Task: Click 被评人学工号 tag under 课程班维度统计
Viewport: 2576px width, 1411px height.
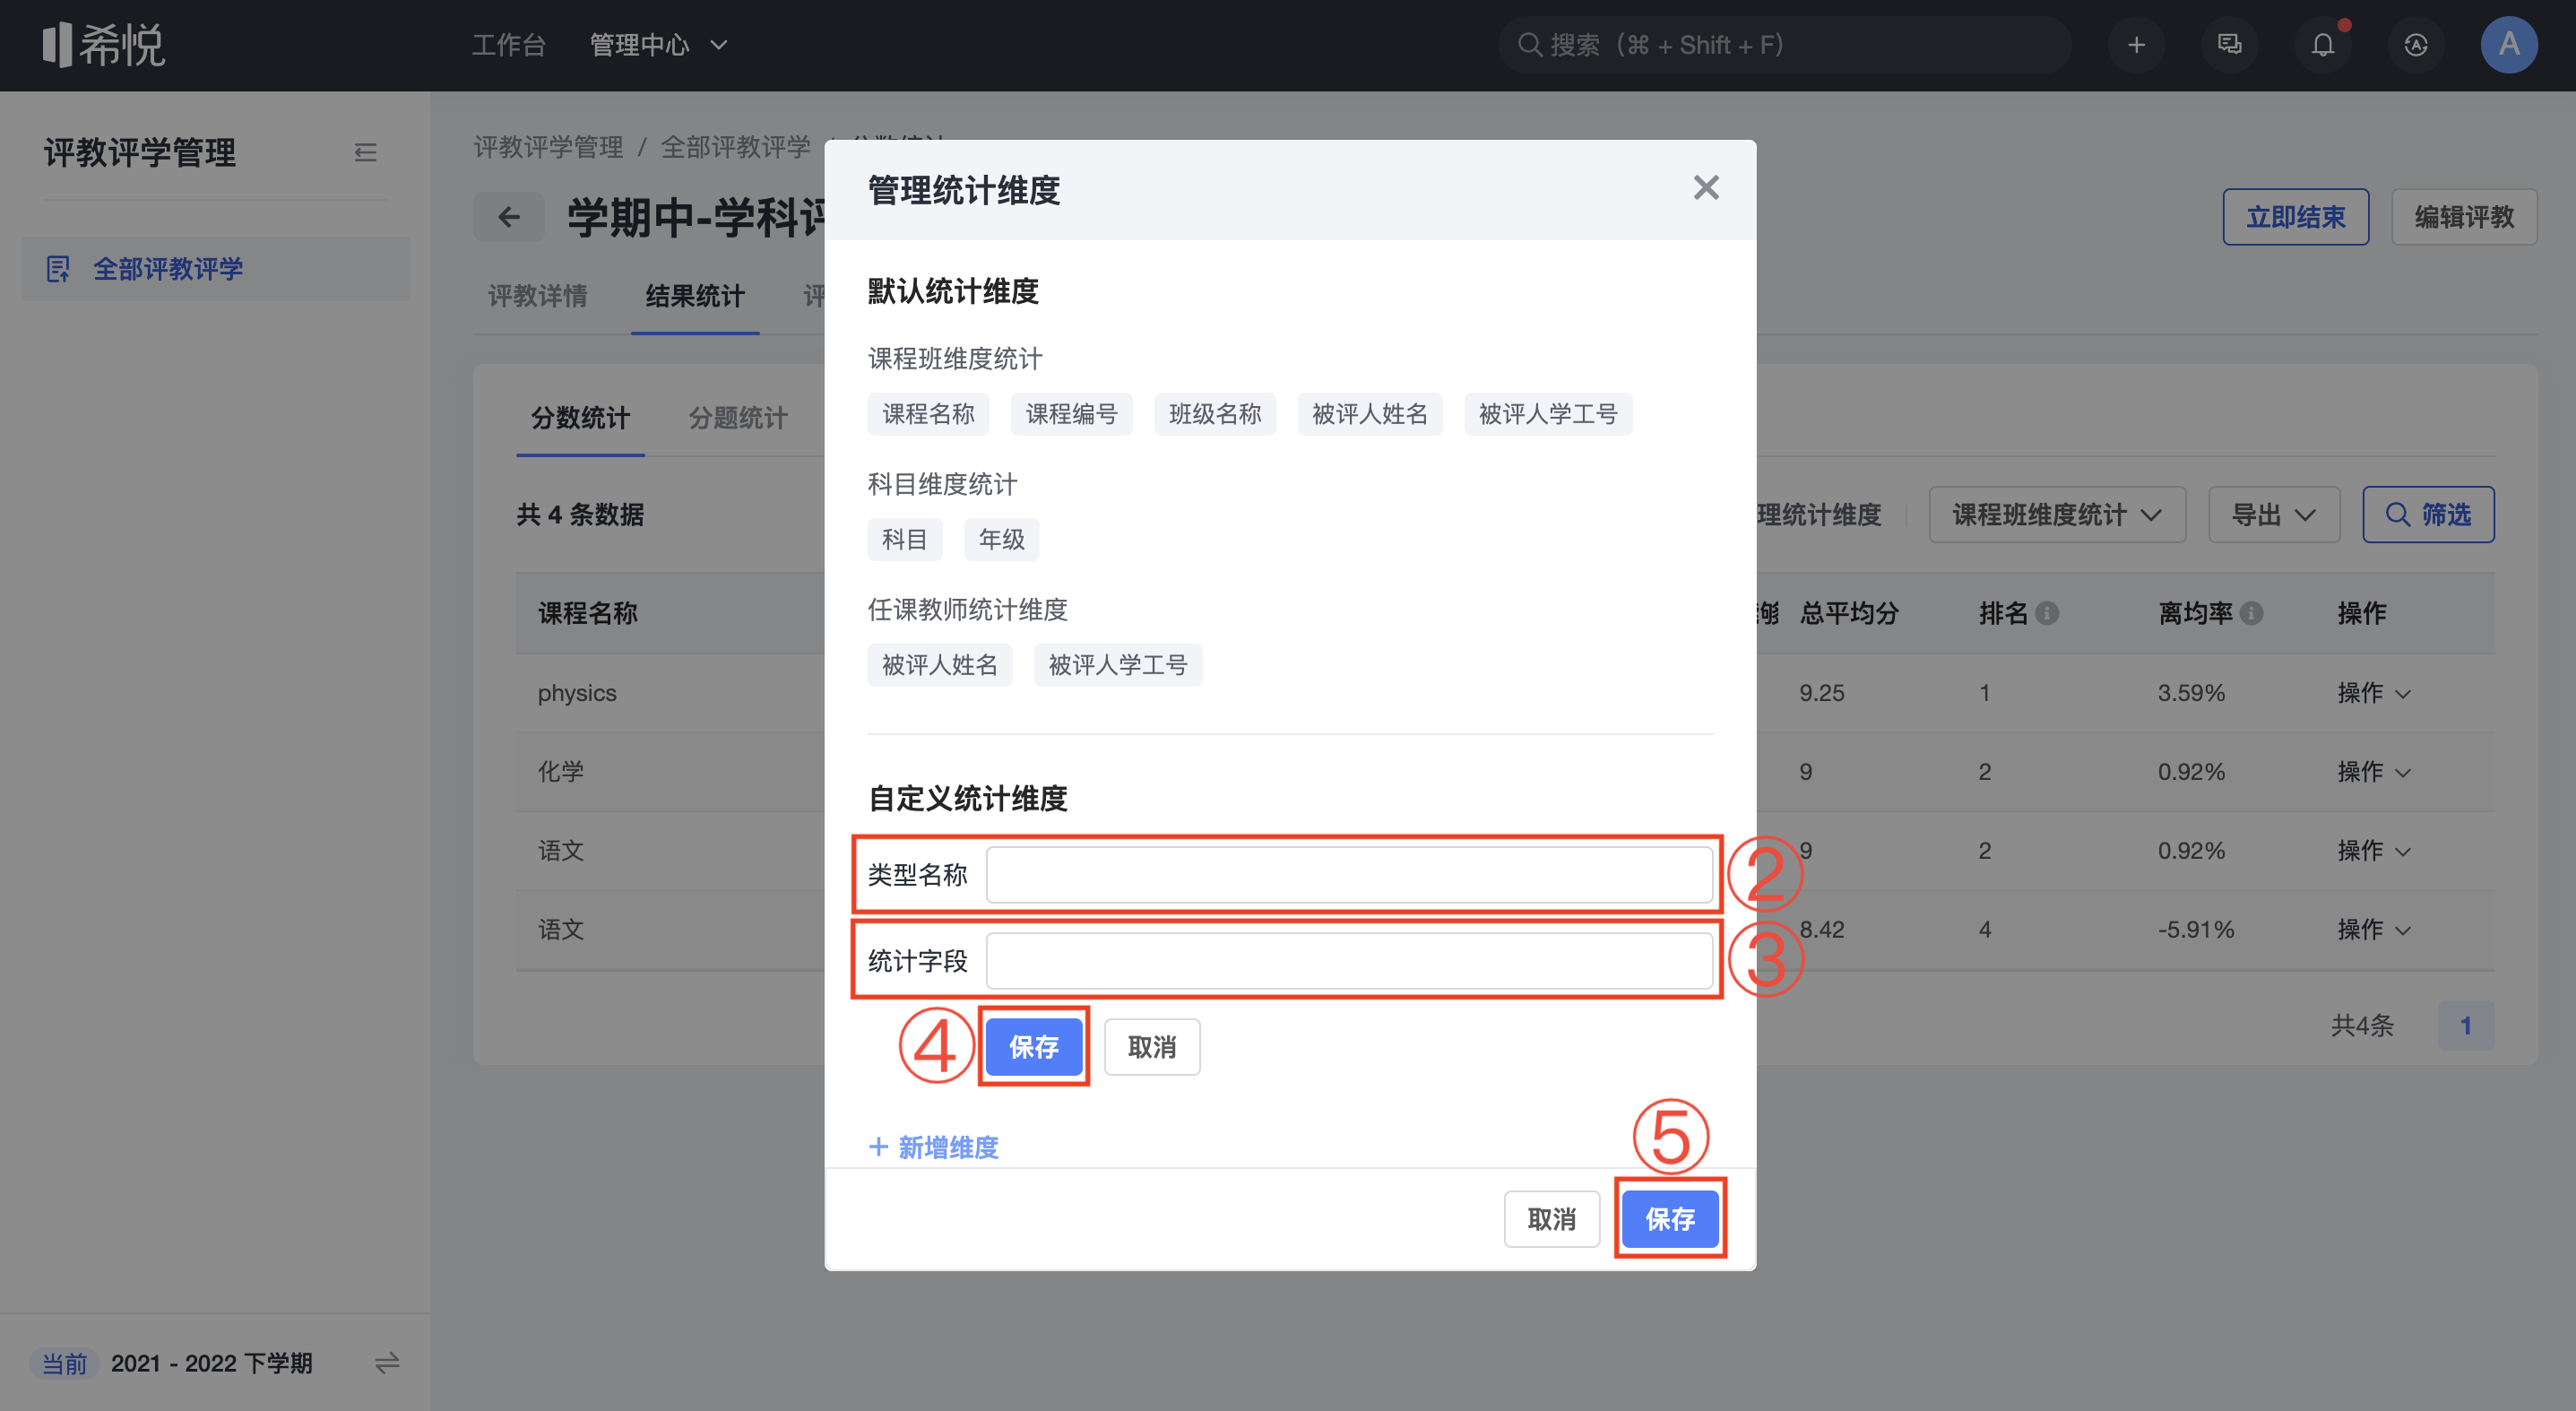Action: [x=1548, y=414]
